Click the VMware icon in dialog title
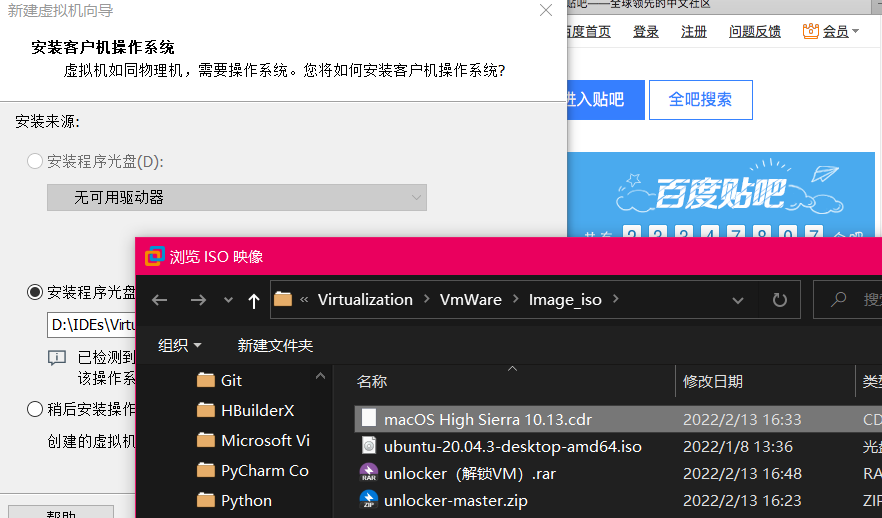 155,256
